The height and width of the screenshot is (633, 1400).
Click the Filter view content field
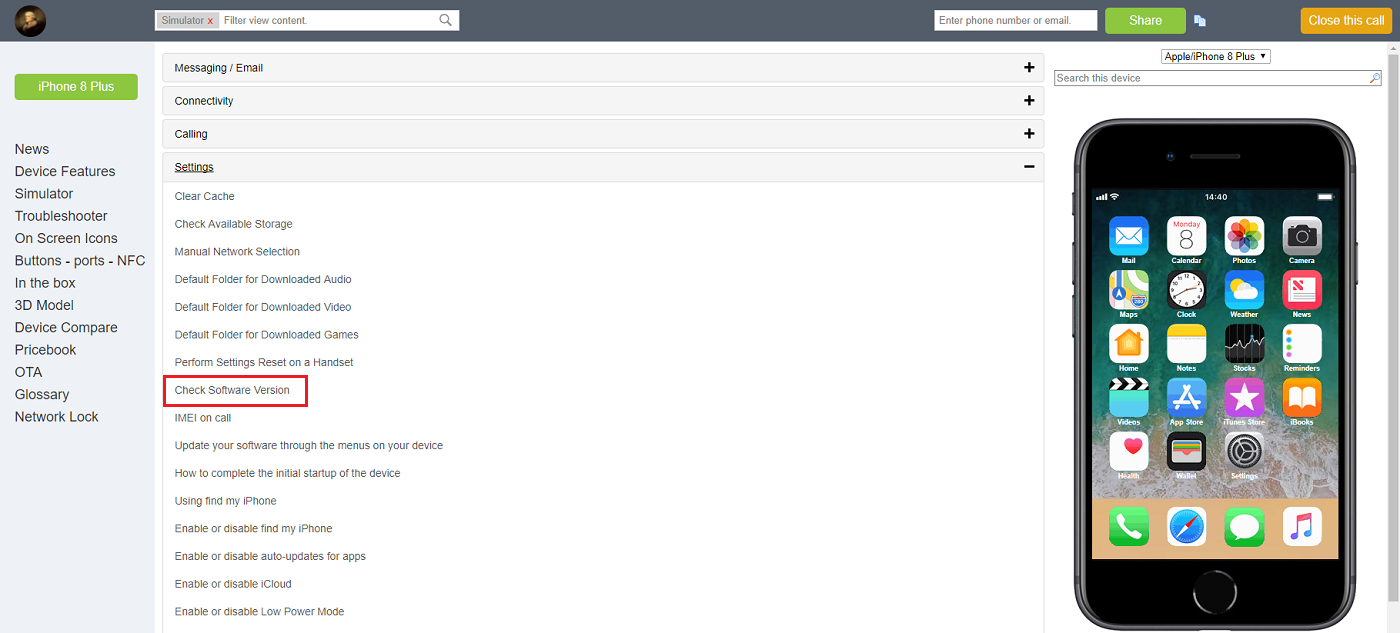click(328, 20)
